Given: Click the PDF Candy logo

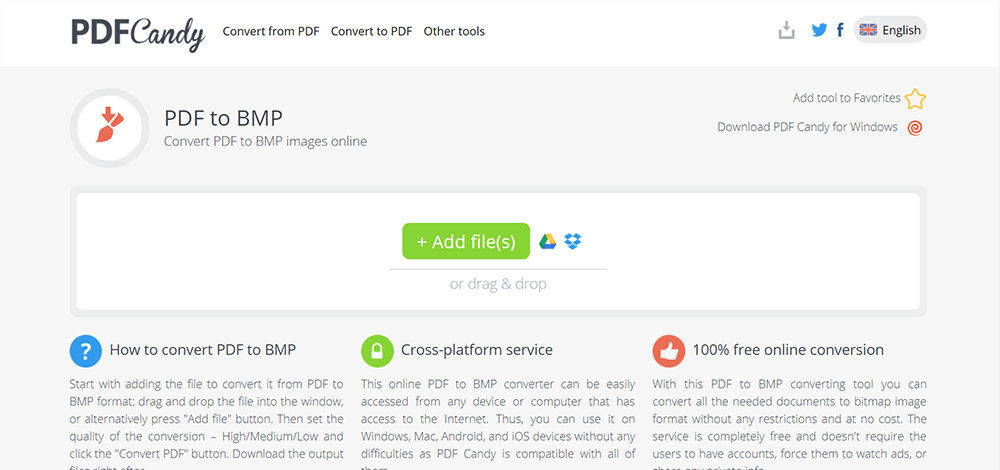Looking at the screenshot, I should [138, 32].
